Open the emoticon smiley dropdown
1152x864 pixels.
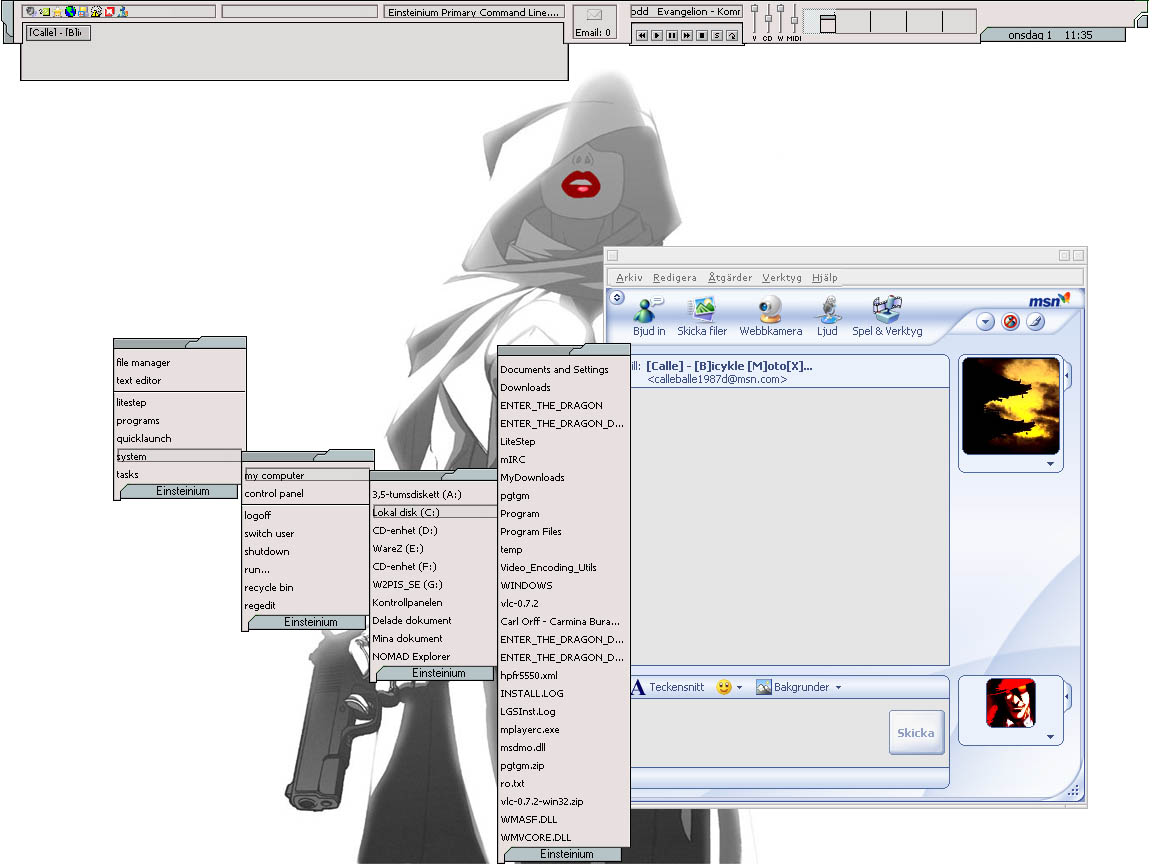tap(729, 687)
